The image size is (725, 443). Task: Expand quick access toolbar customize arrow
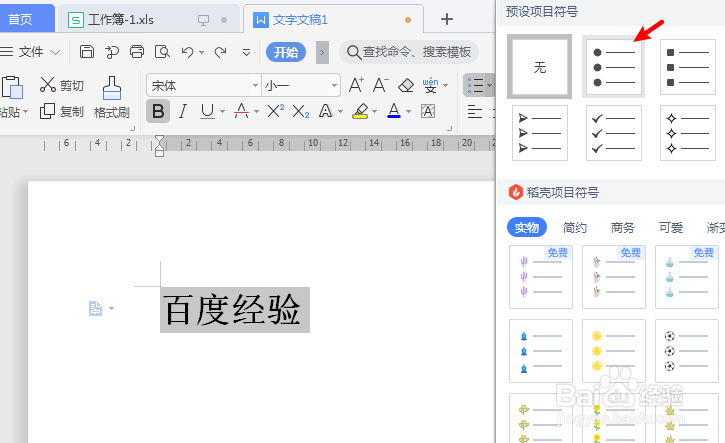246,52
